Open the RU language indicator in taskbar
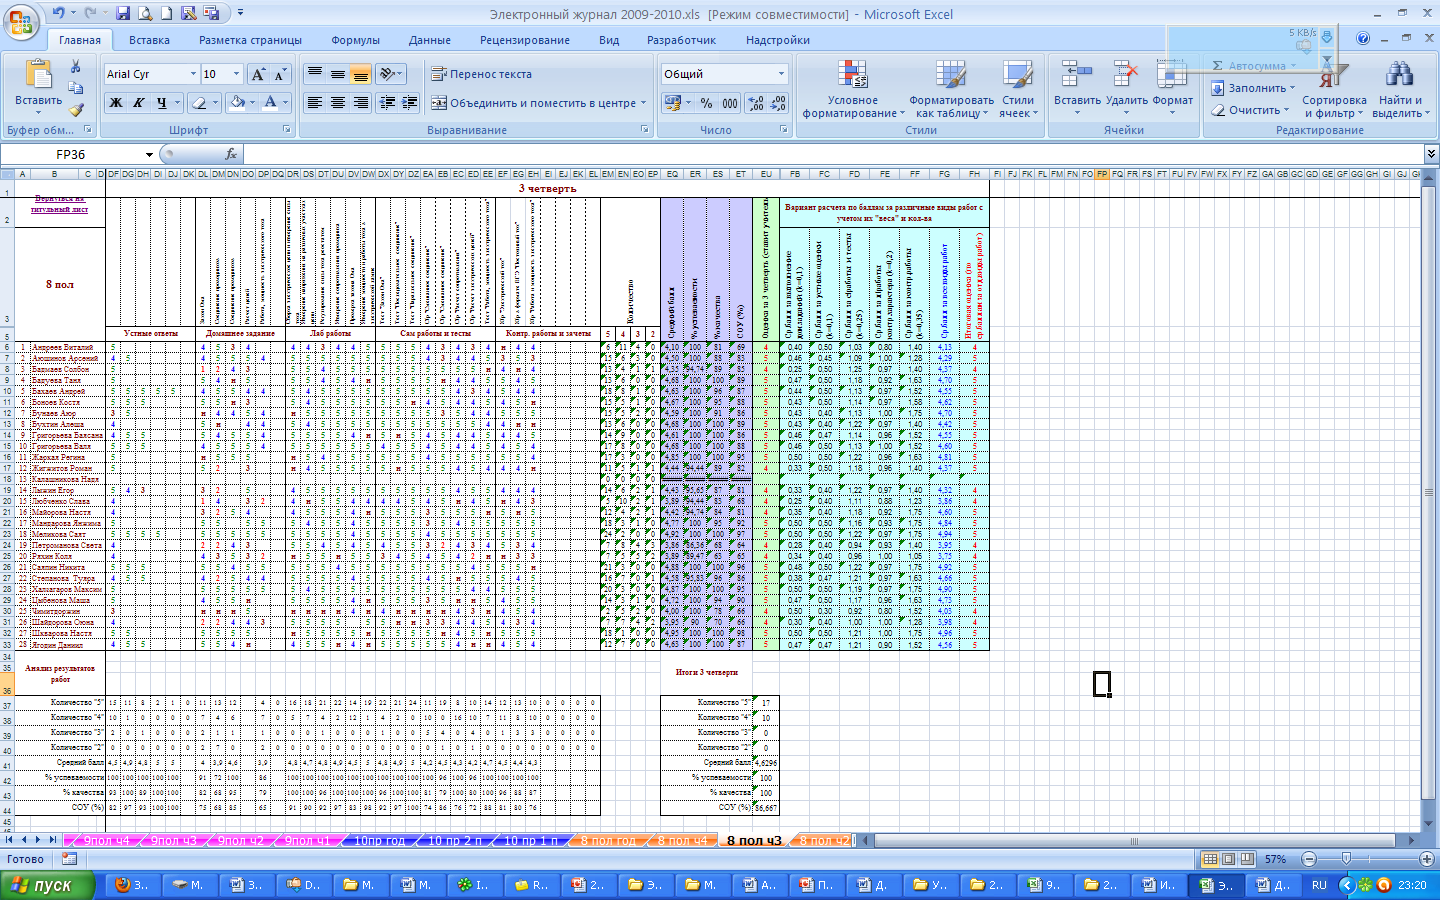The image size is (1440, 900). 1319,885
